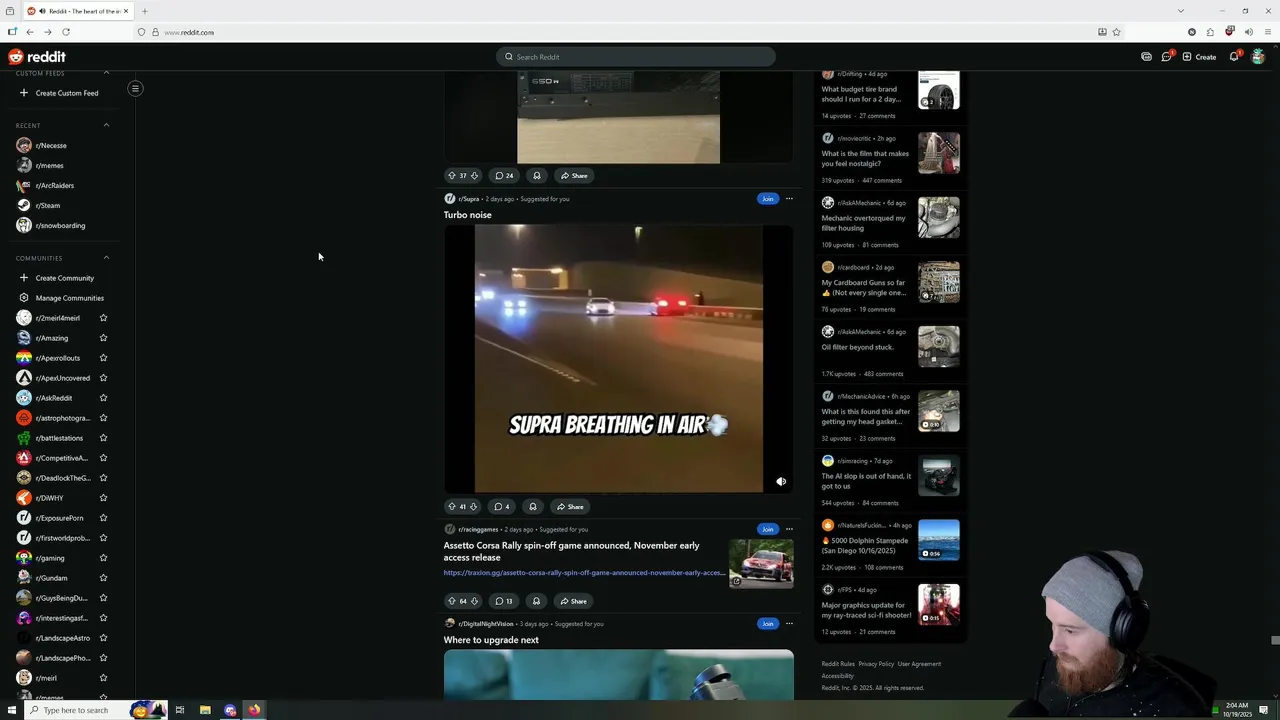This screenshot has height=720, width=1280.
Task: Open Firefox application hamburger menu
Action: [x=1267, y=32]
